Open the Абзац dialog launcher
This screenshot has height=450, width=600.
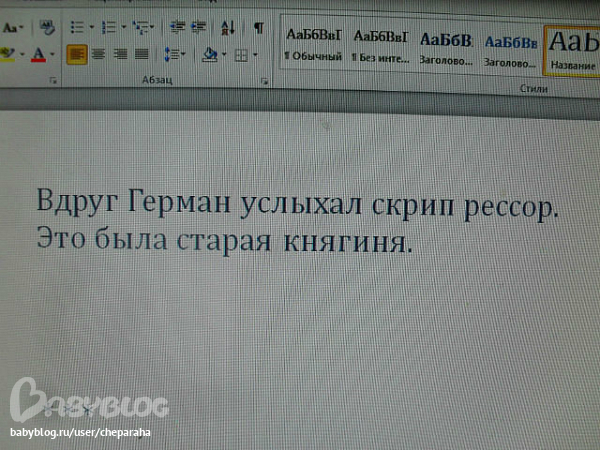pos(264,79)
